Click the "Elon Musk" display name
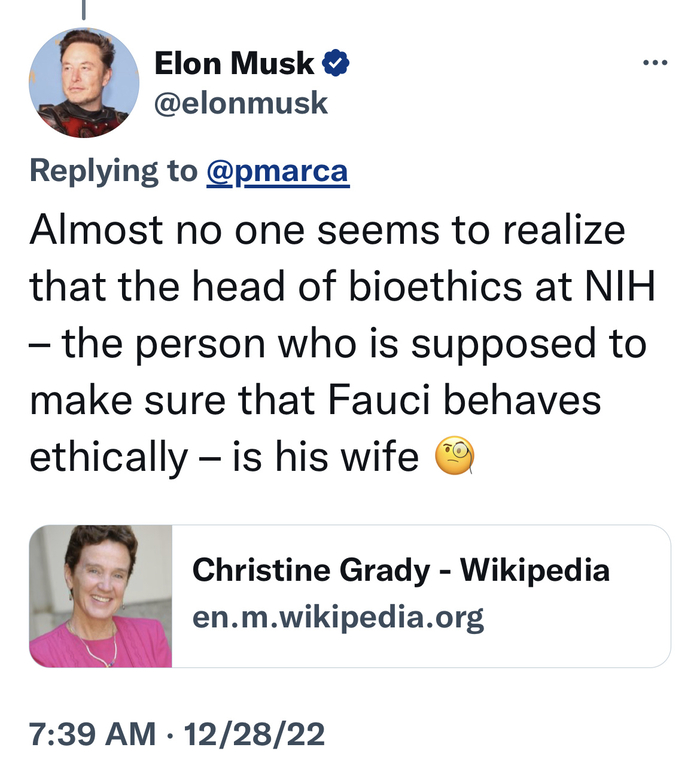Screen dimensions: 700x778 pyautogui.click(x=234, y=66)
